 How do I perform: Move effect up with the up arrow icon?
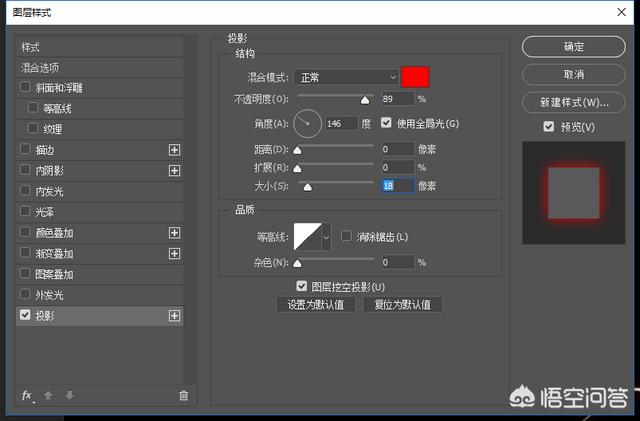coord(48,395)
